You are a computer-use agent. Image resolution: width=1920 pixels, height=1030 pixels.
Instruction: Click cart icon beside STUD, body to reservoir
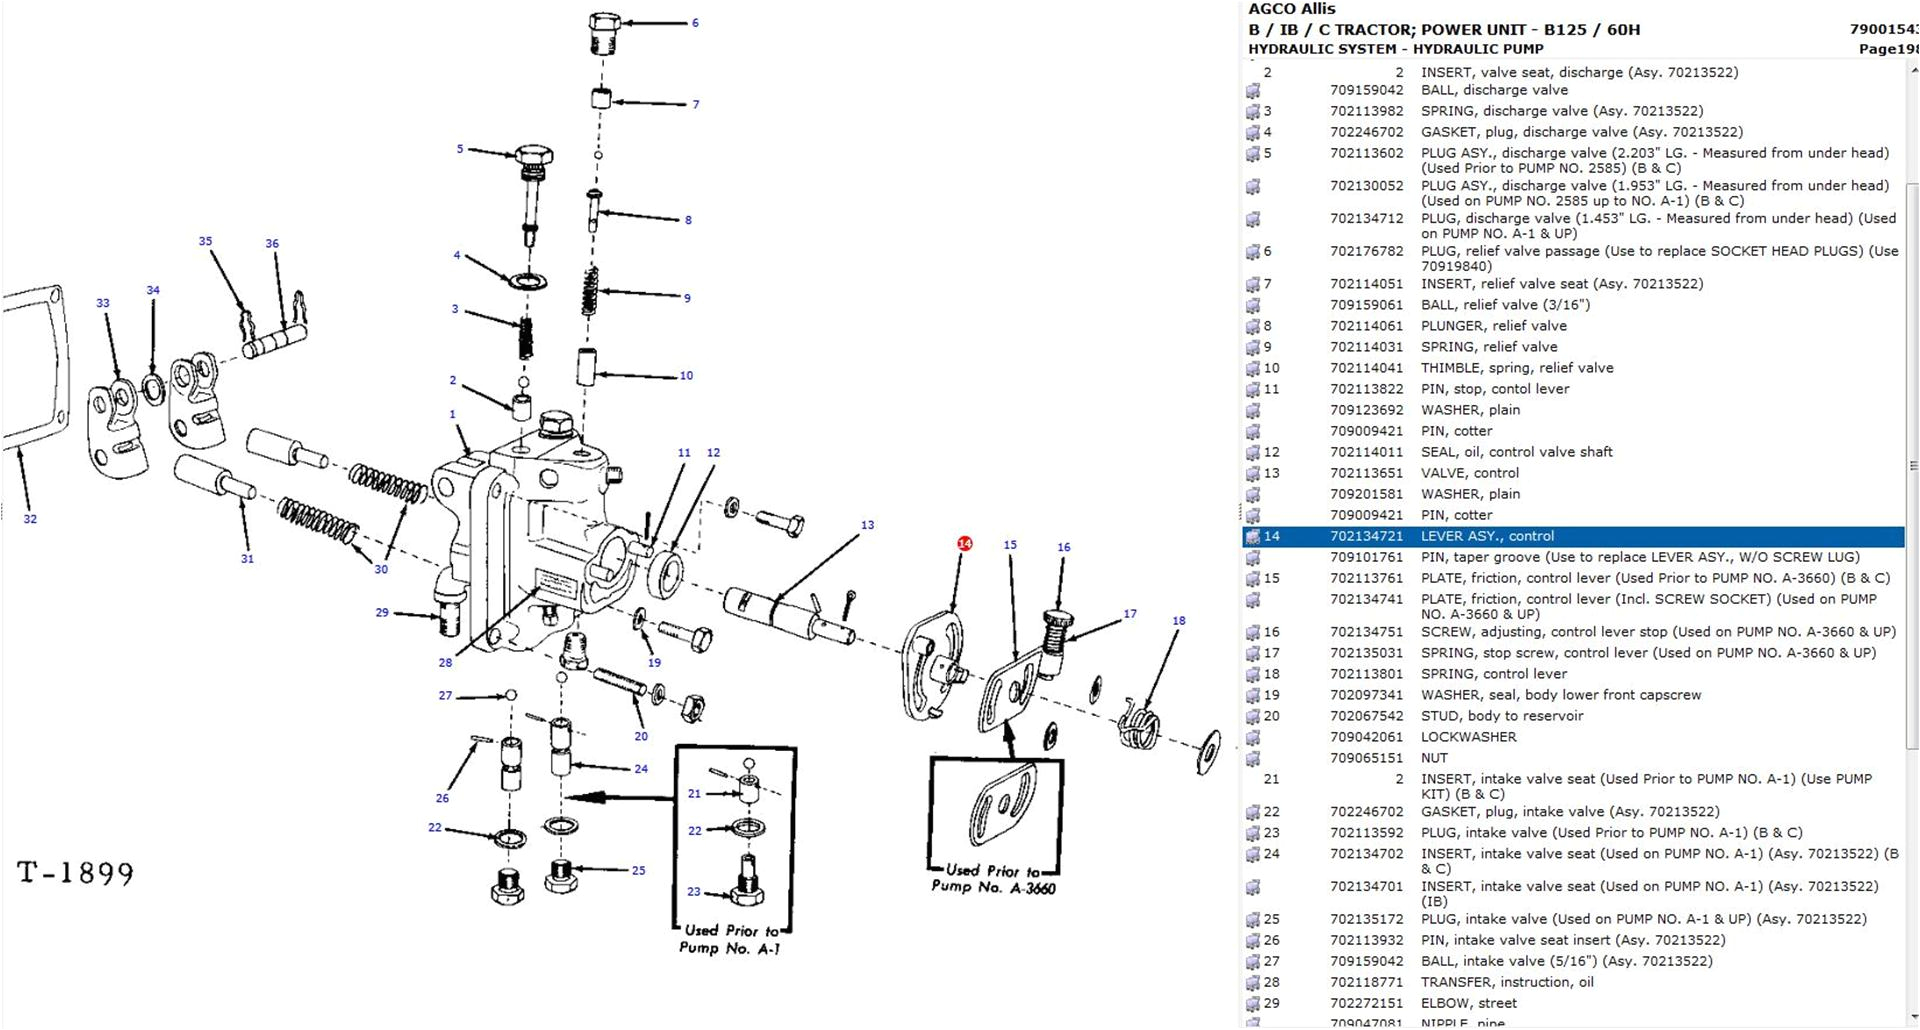1252,716
